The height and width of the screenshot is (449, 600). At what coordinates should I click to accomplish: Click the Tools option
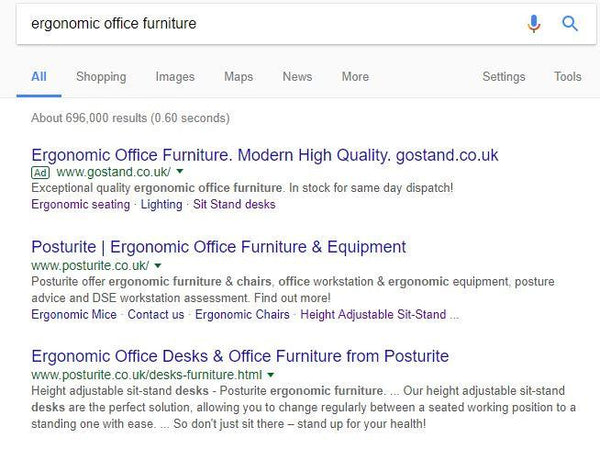567,77
